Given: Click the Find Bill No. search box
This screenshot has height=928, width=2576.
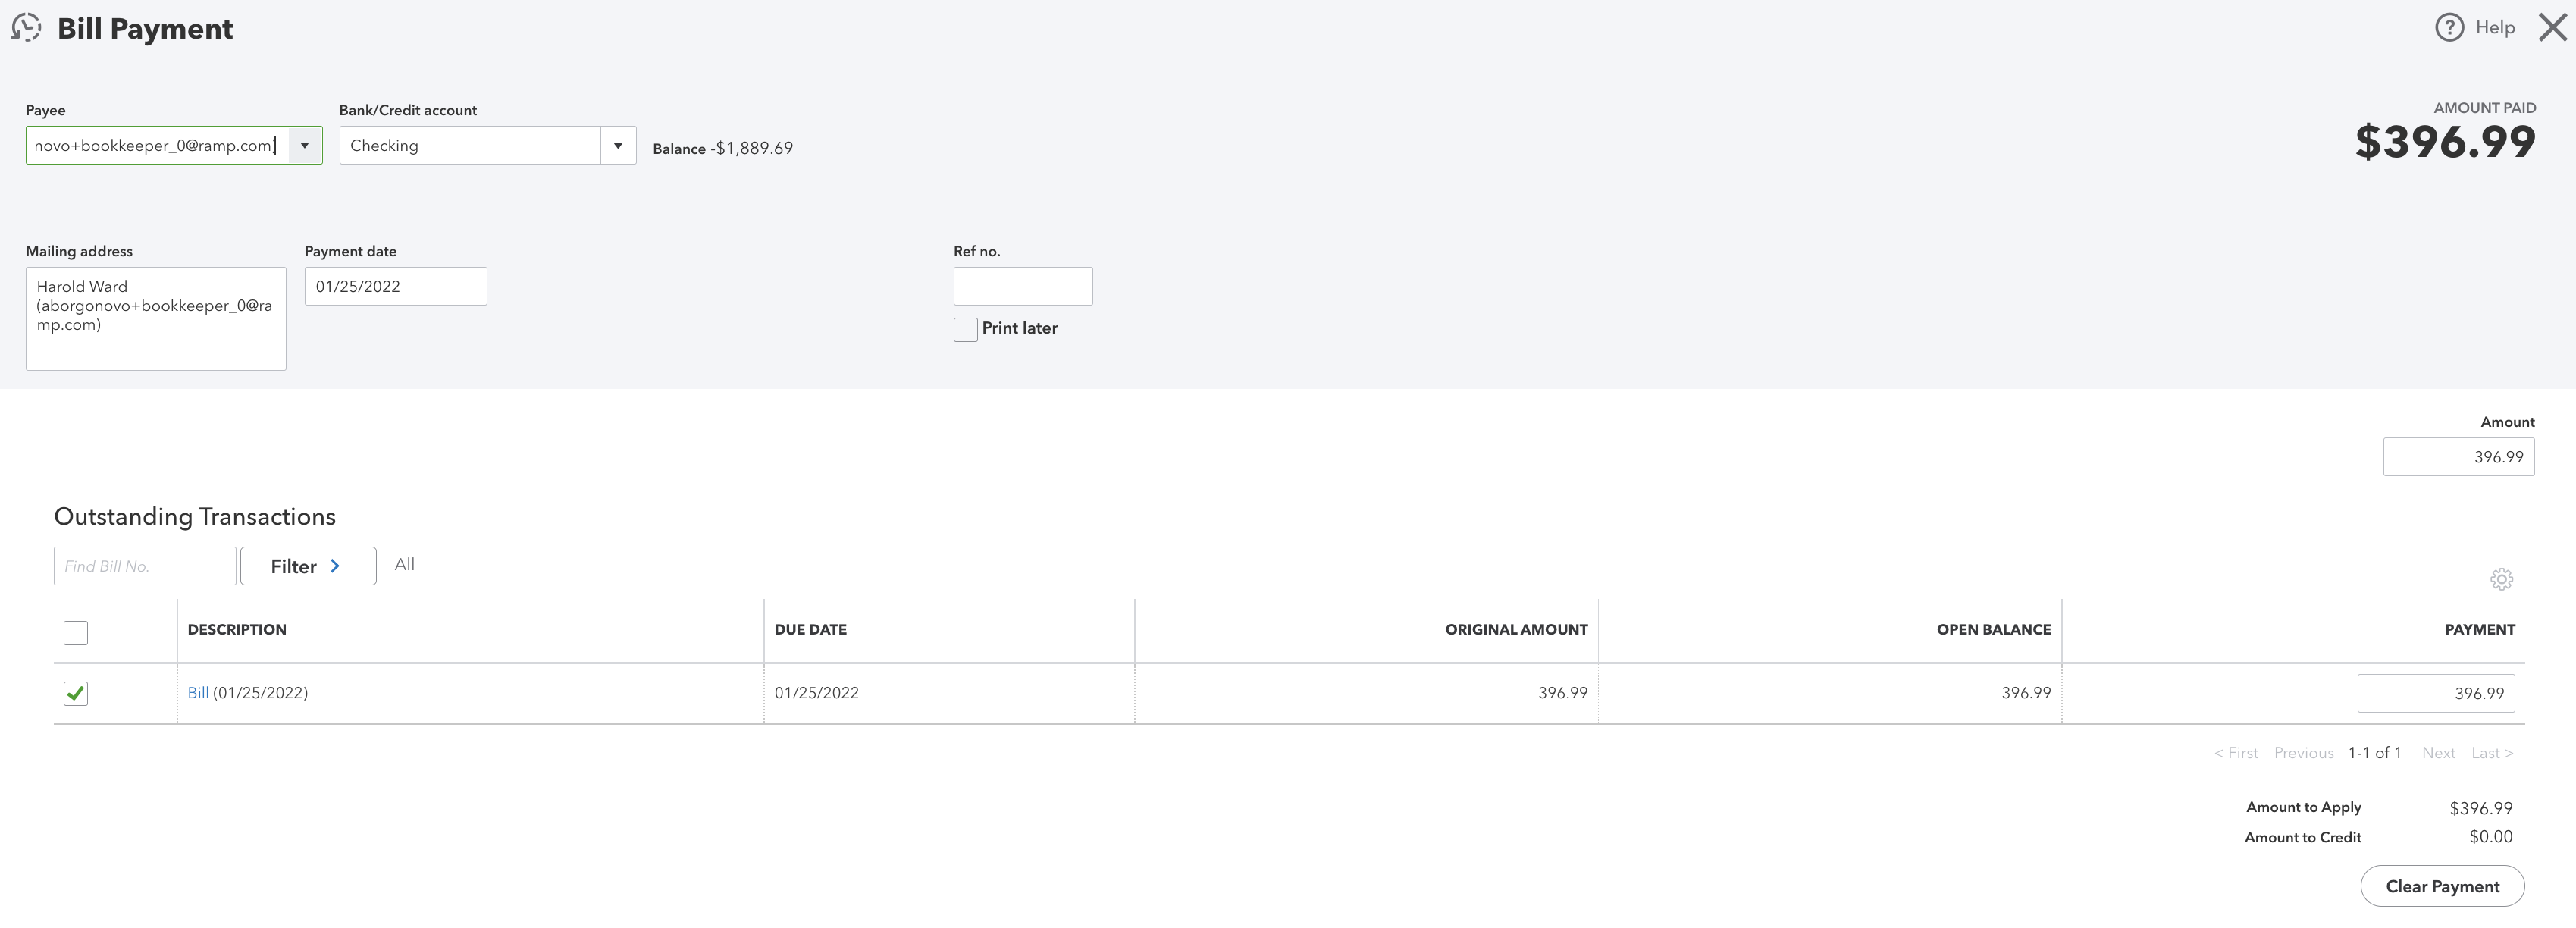Looking at the screenshot, I should point(144,565).
